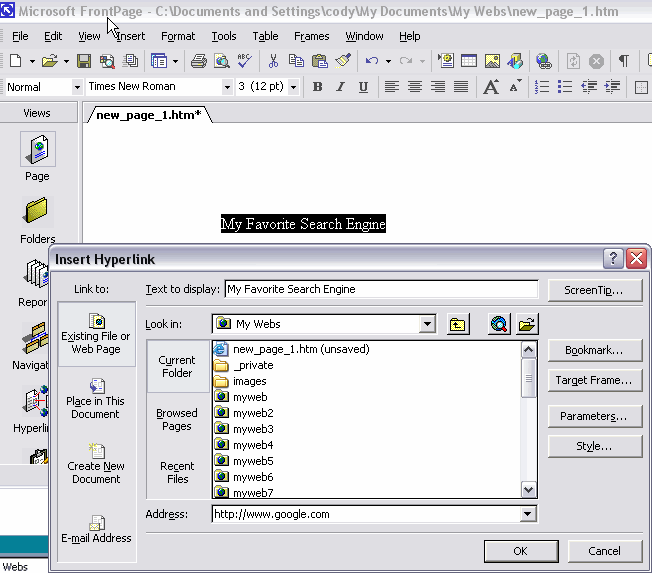Click in the Text to display field
The image size is (652, 573).
coord(381,289)
